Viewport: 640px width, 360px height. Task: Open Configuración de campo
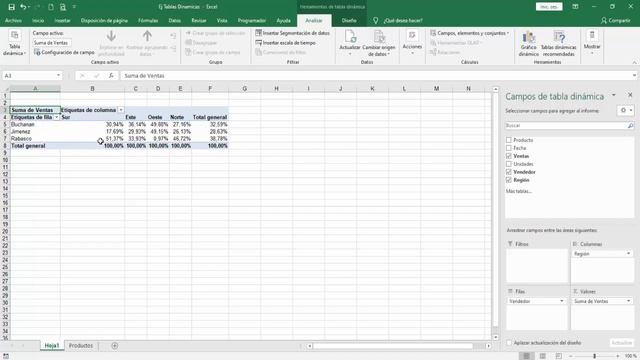(64, 52)
